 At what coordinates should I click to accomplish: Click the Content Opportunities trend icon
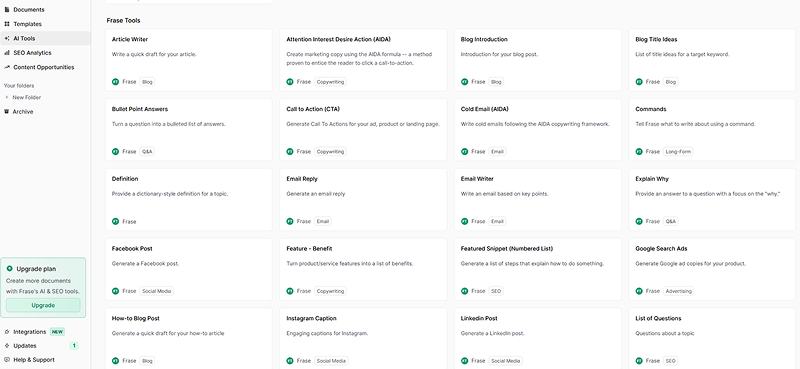point(7,67)
